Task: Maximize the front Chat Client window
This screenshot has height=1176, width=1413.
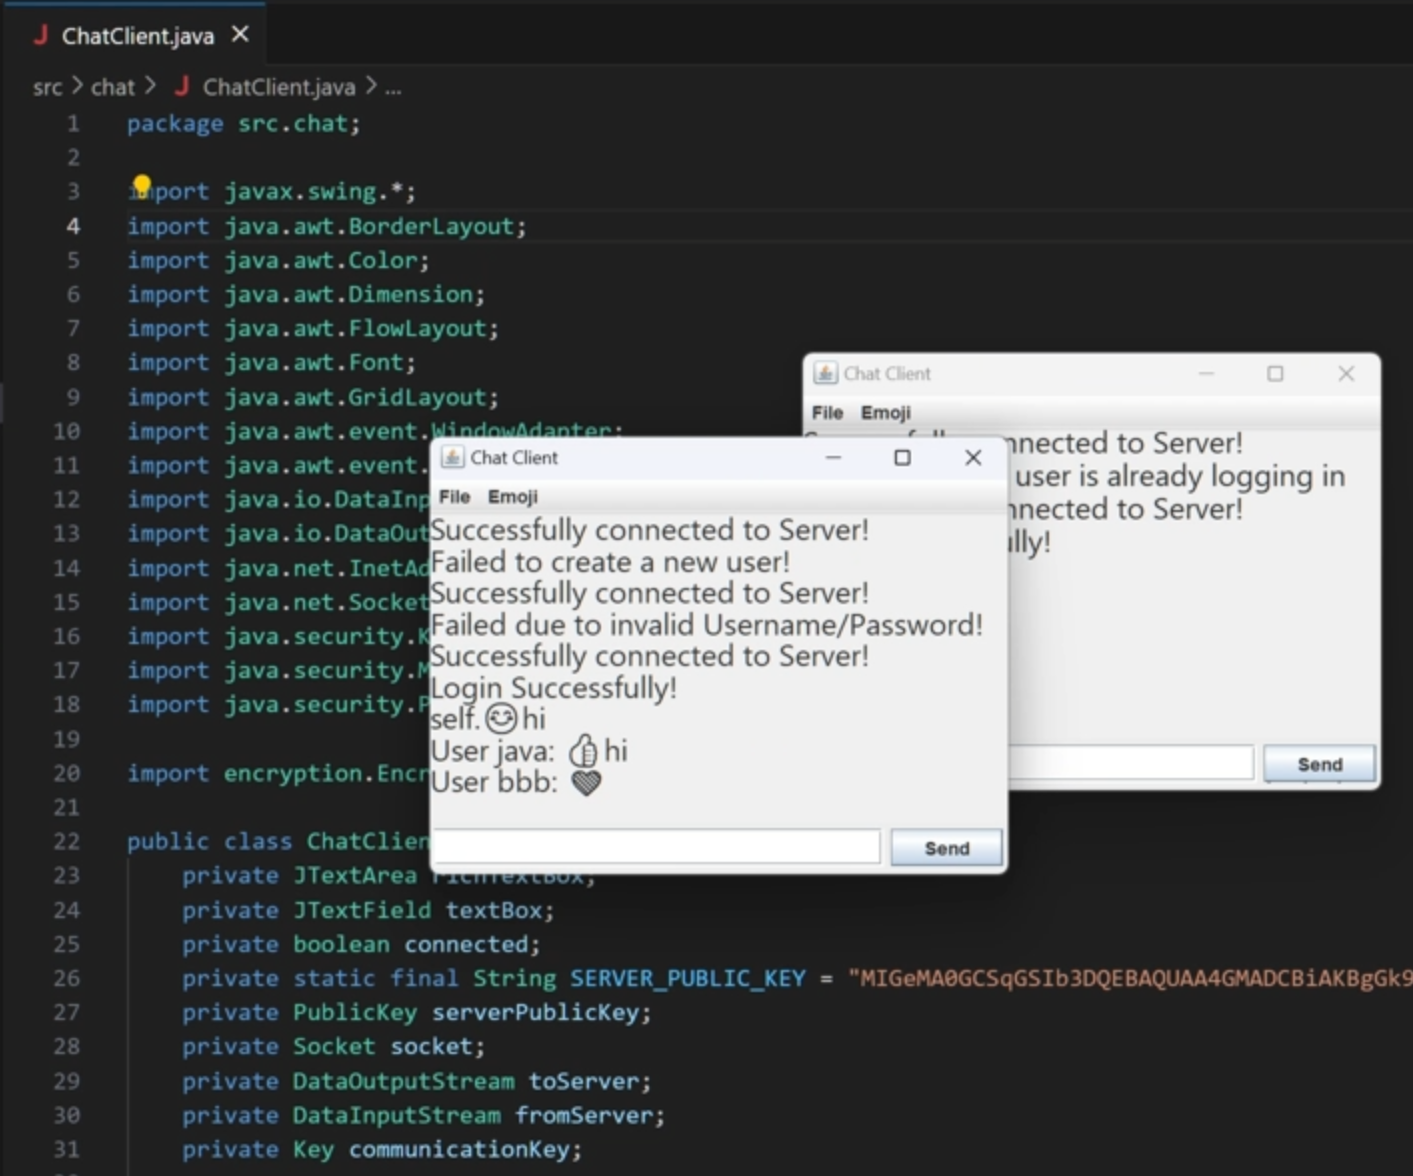Action: [x=902, y=458]
